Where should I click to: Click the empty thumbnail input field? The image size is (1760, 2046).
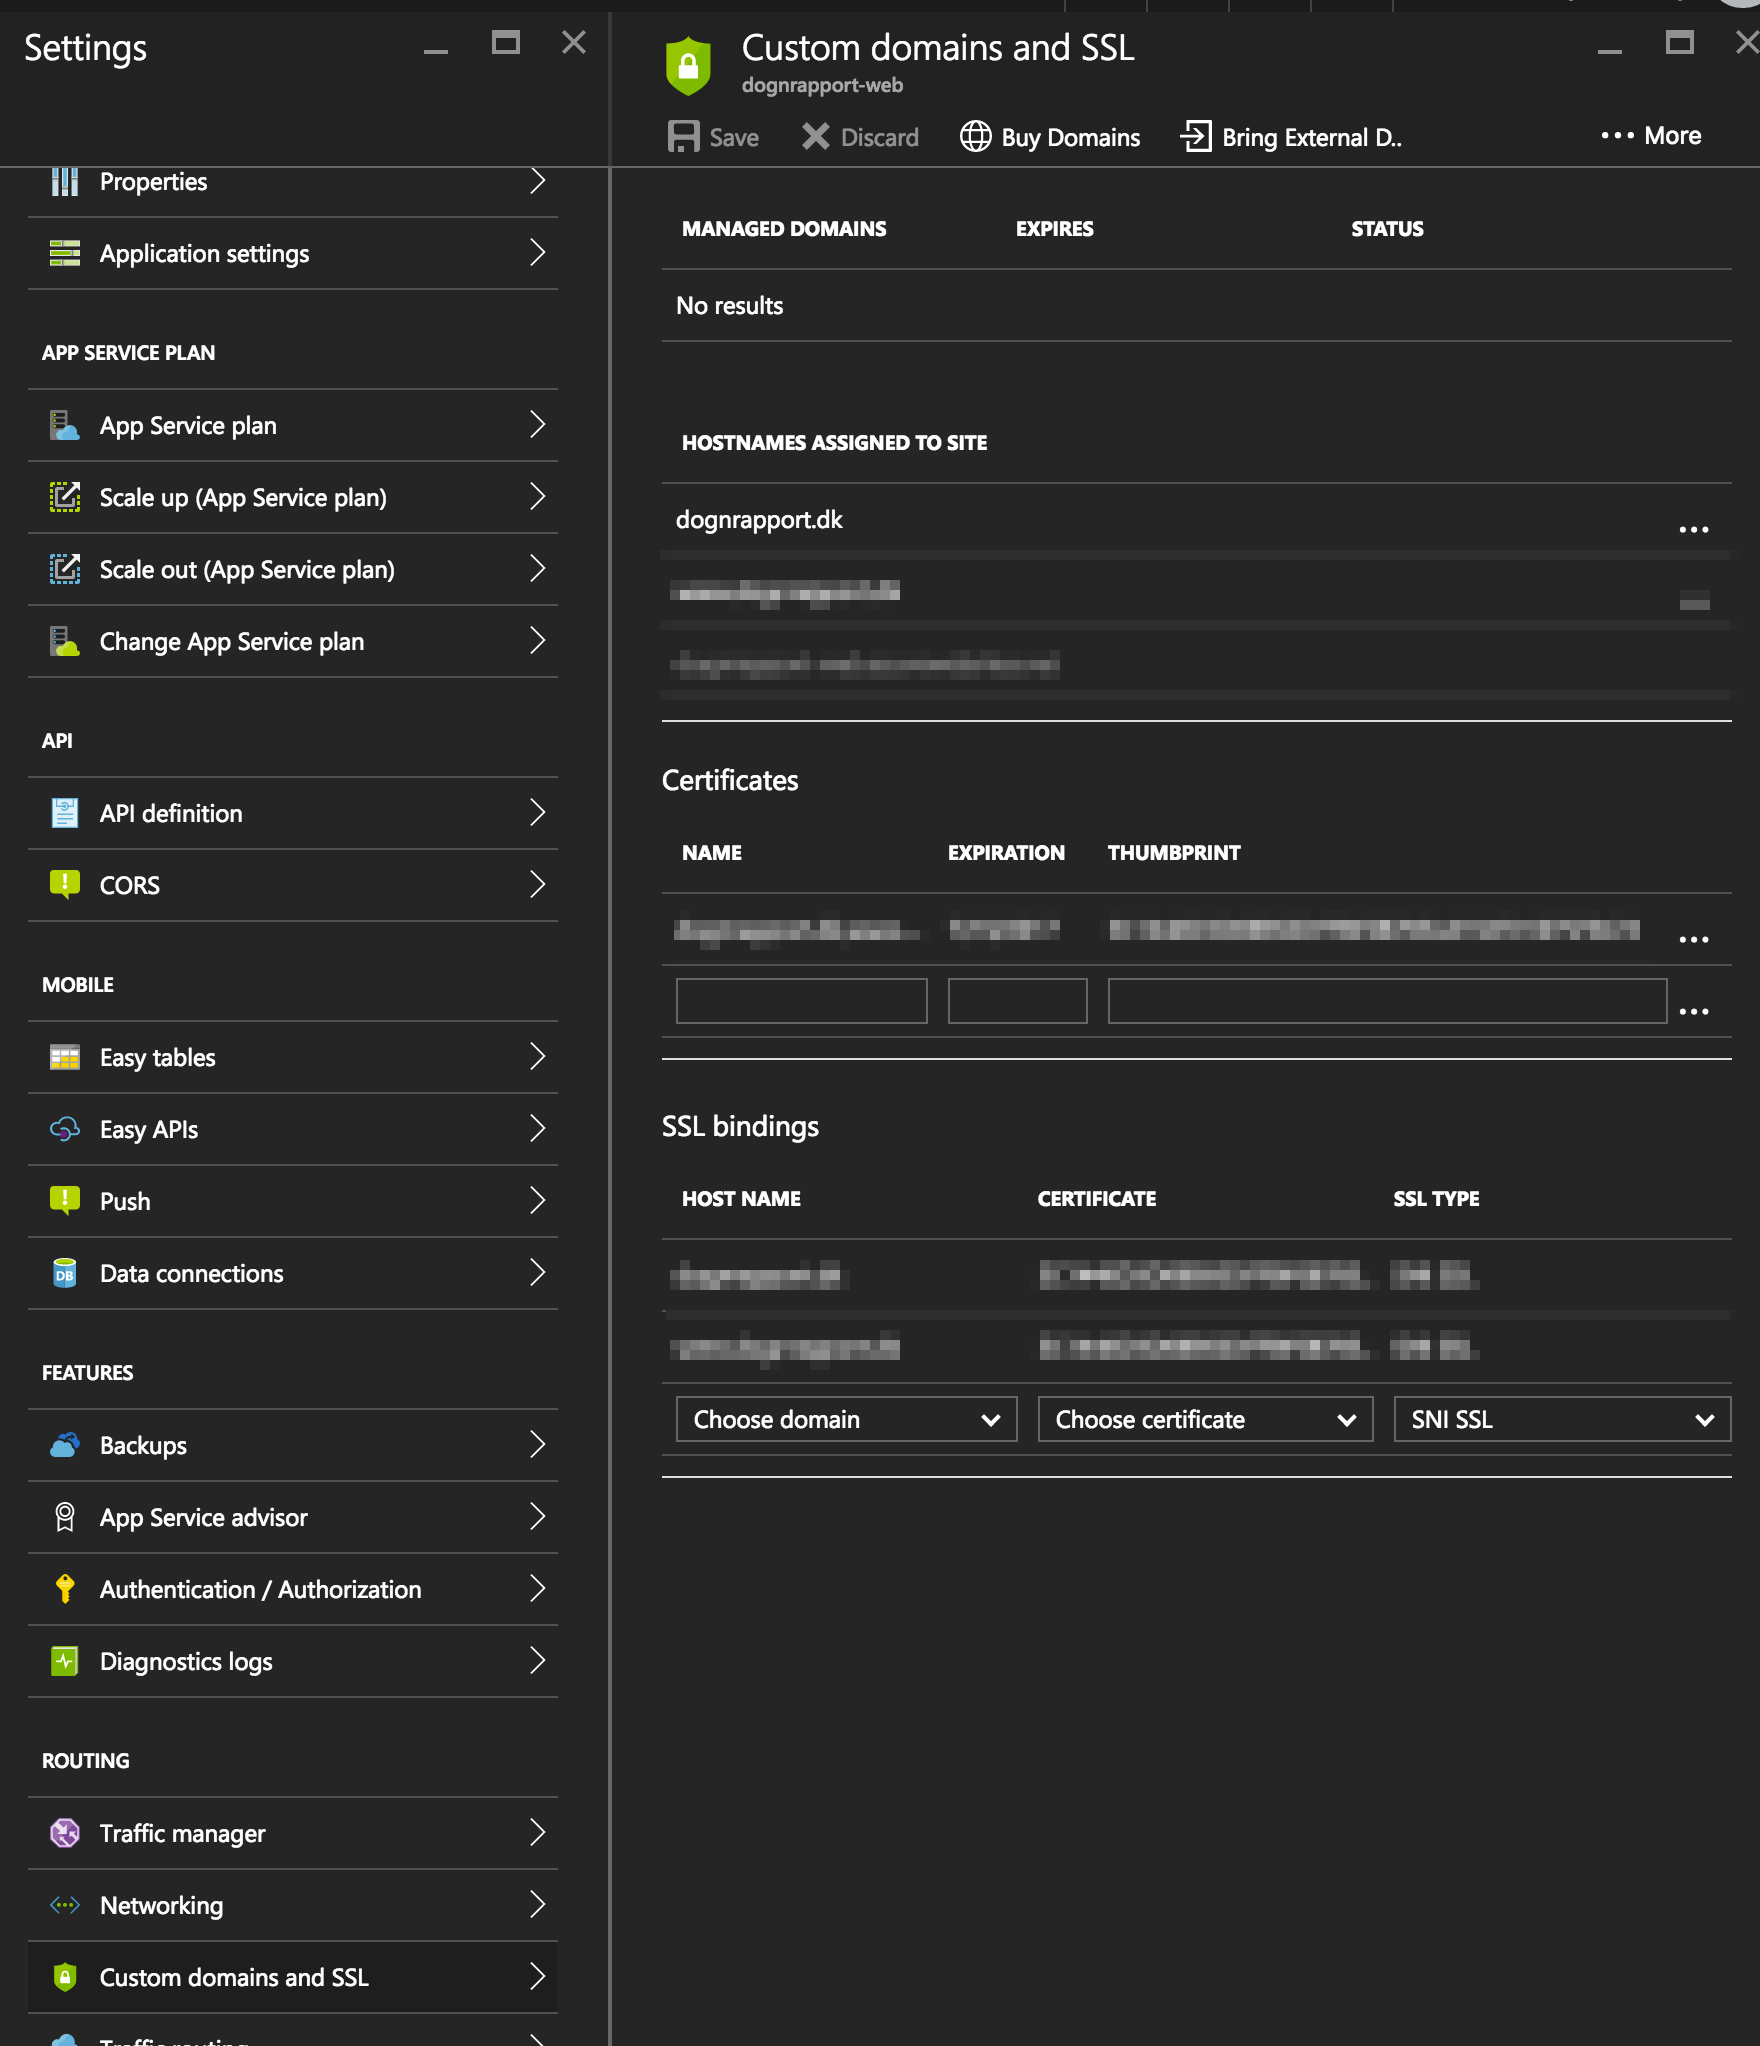1386,1001
